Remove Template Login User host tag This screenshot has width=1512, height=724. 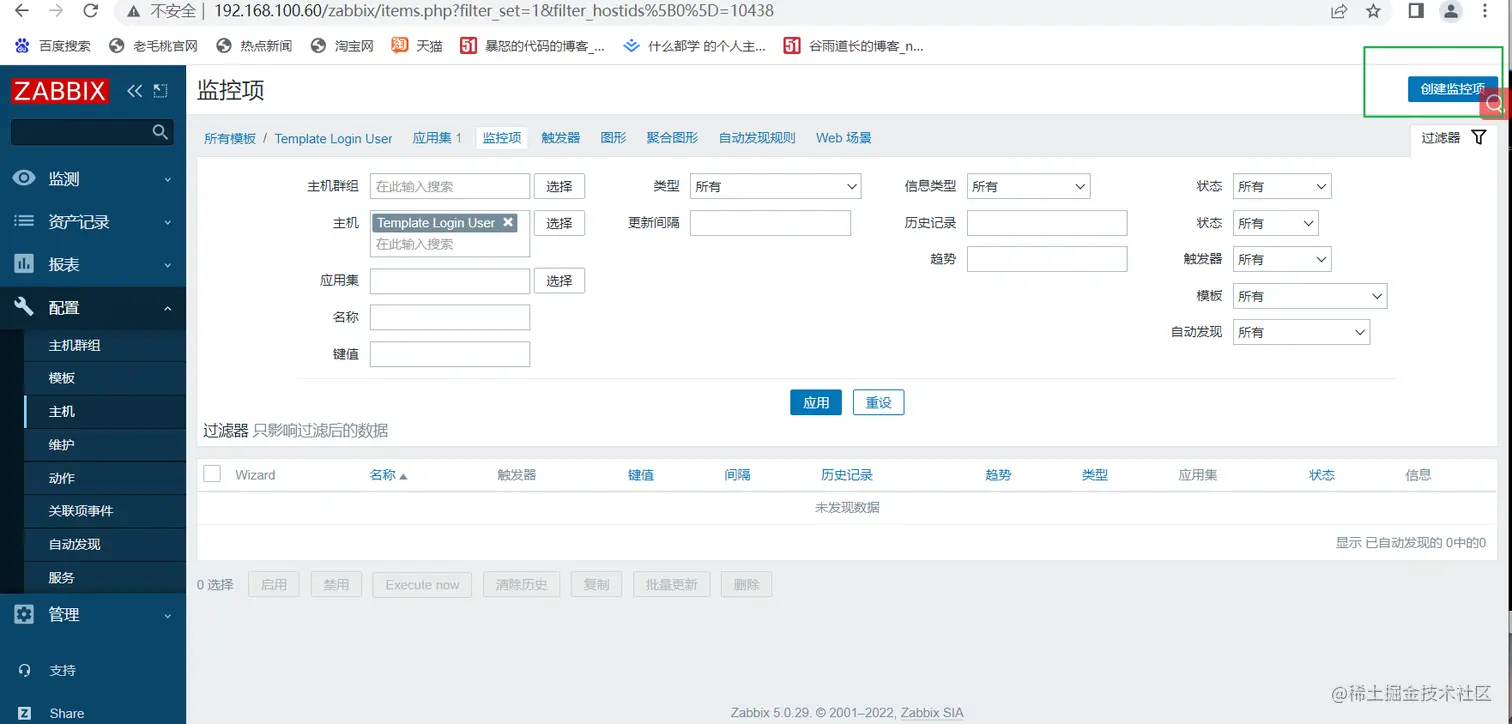pos(508,222)
